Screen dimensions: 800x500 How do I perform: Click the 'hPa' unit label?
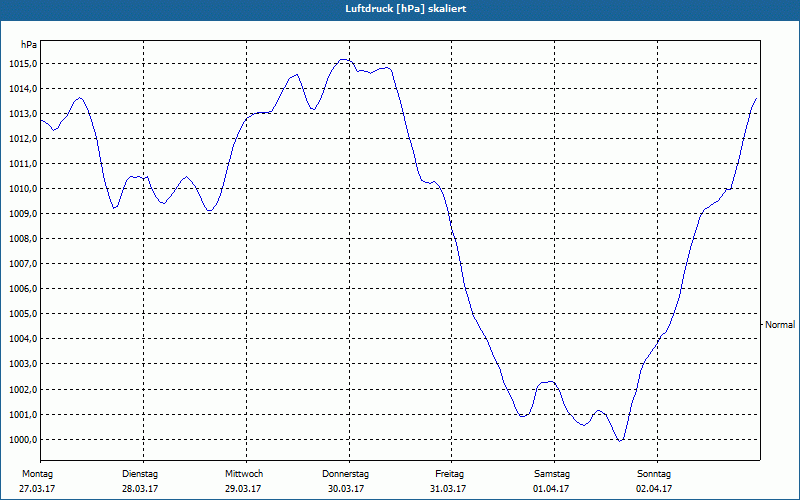pyautogui.click(x=29, y=45)
